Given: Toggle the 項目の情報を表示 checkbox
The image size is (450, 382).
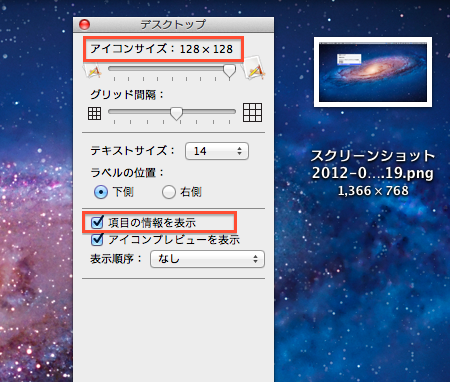Looking at the screenshot, I should click(x=97, y=222).
